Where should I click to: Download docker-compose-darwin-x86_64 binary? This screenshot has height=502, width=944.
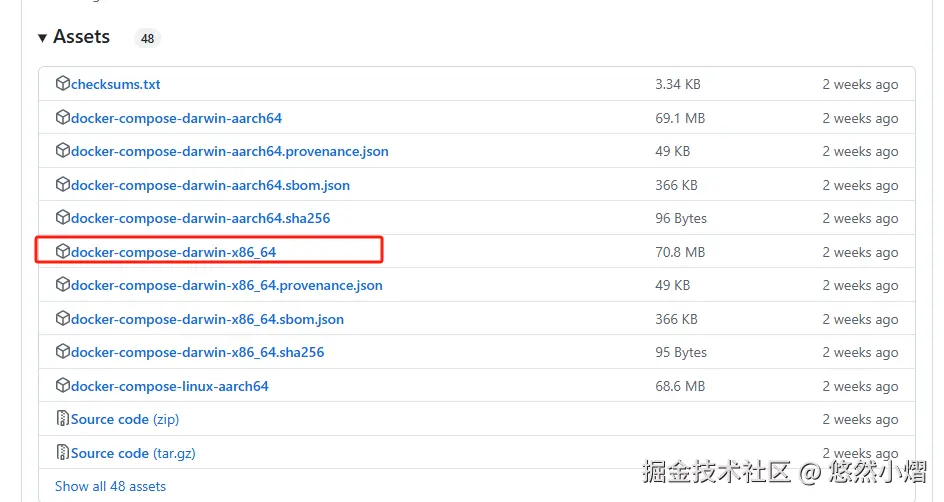coord(173,252)
